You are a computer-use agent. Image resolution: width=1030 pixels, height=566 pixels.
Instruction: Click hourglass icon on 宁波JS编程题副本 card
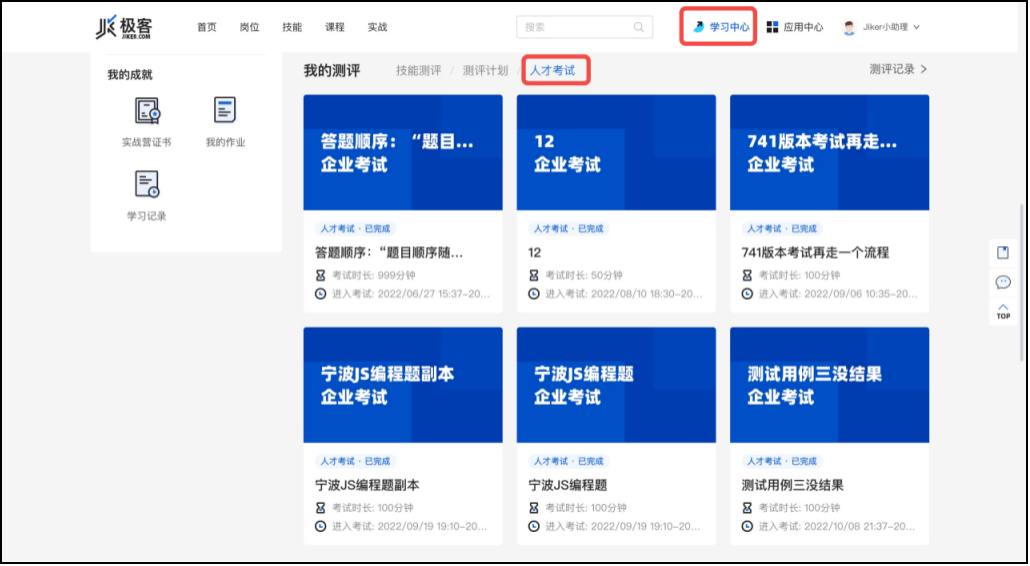tap(321, 508)
